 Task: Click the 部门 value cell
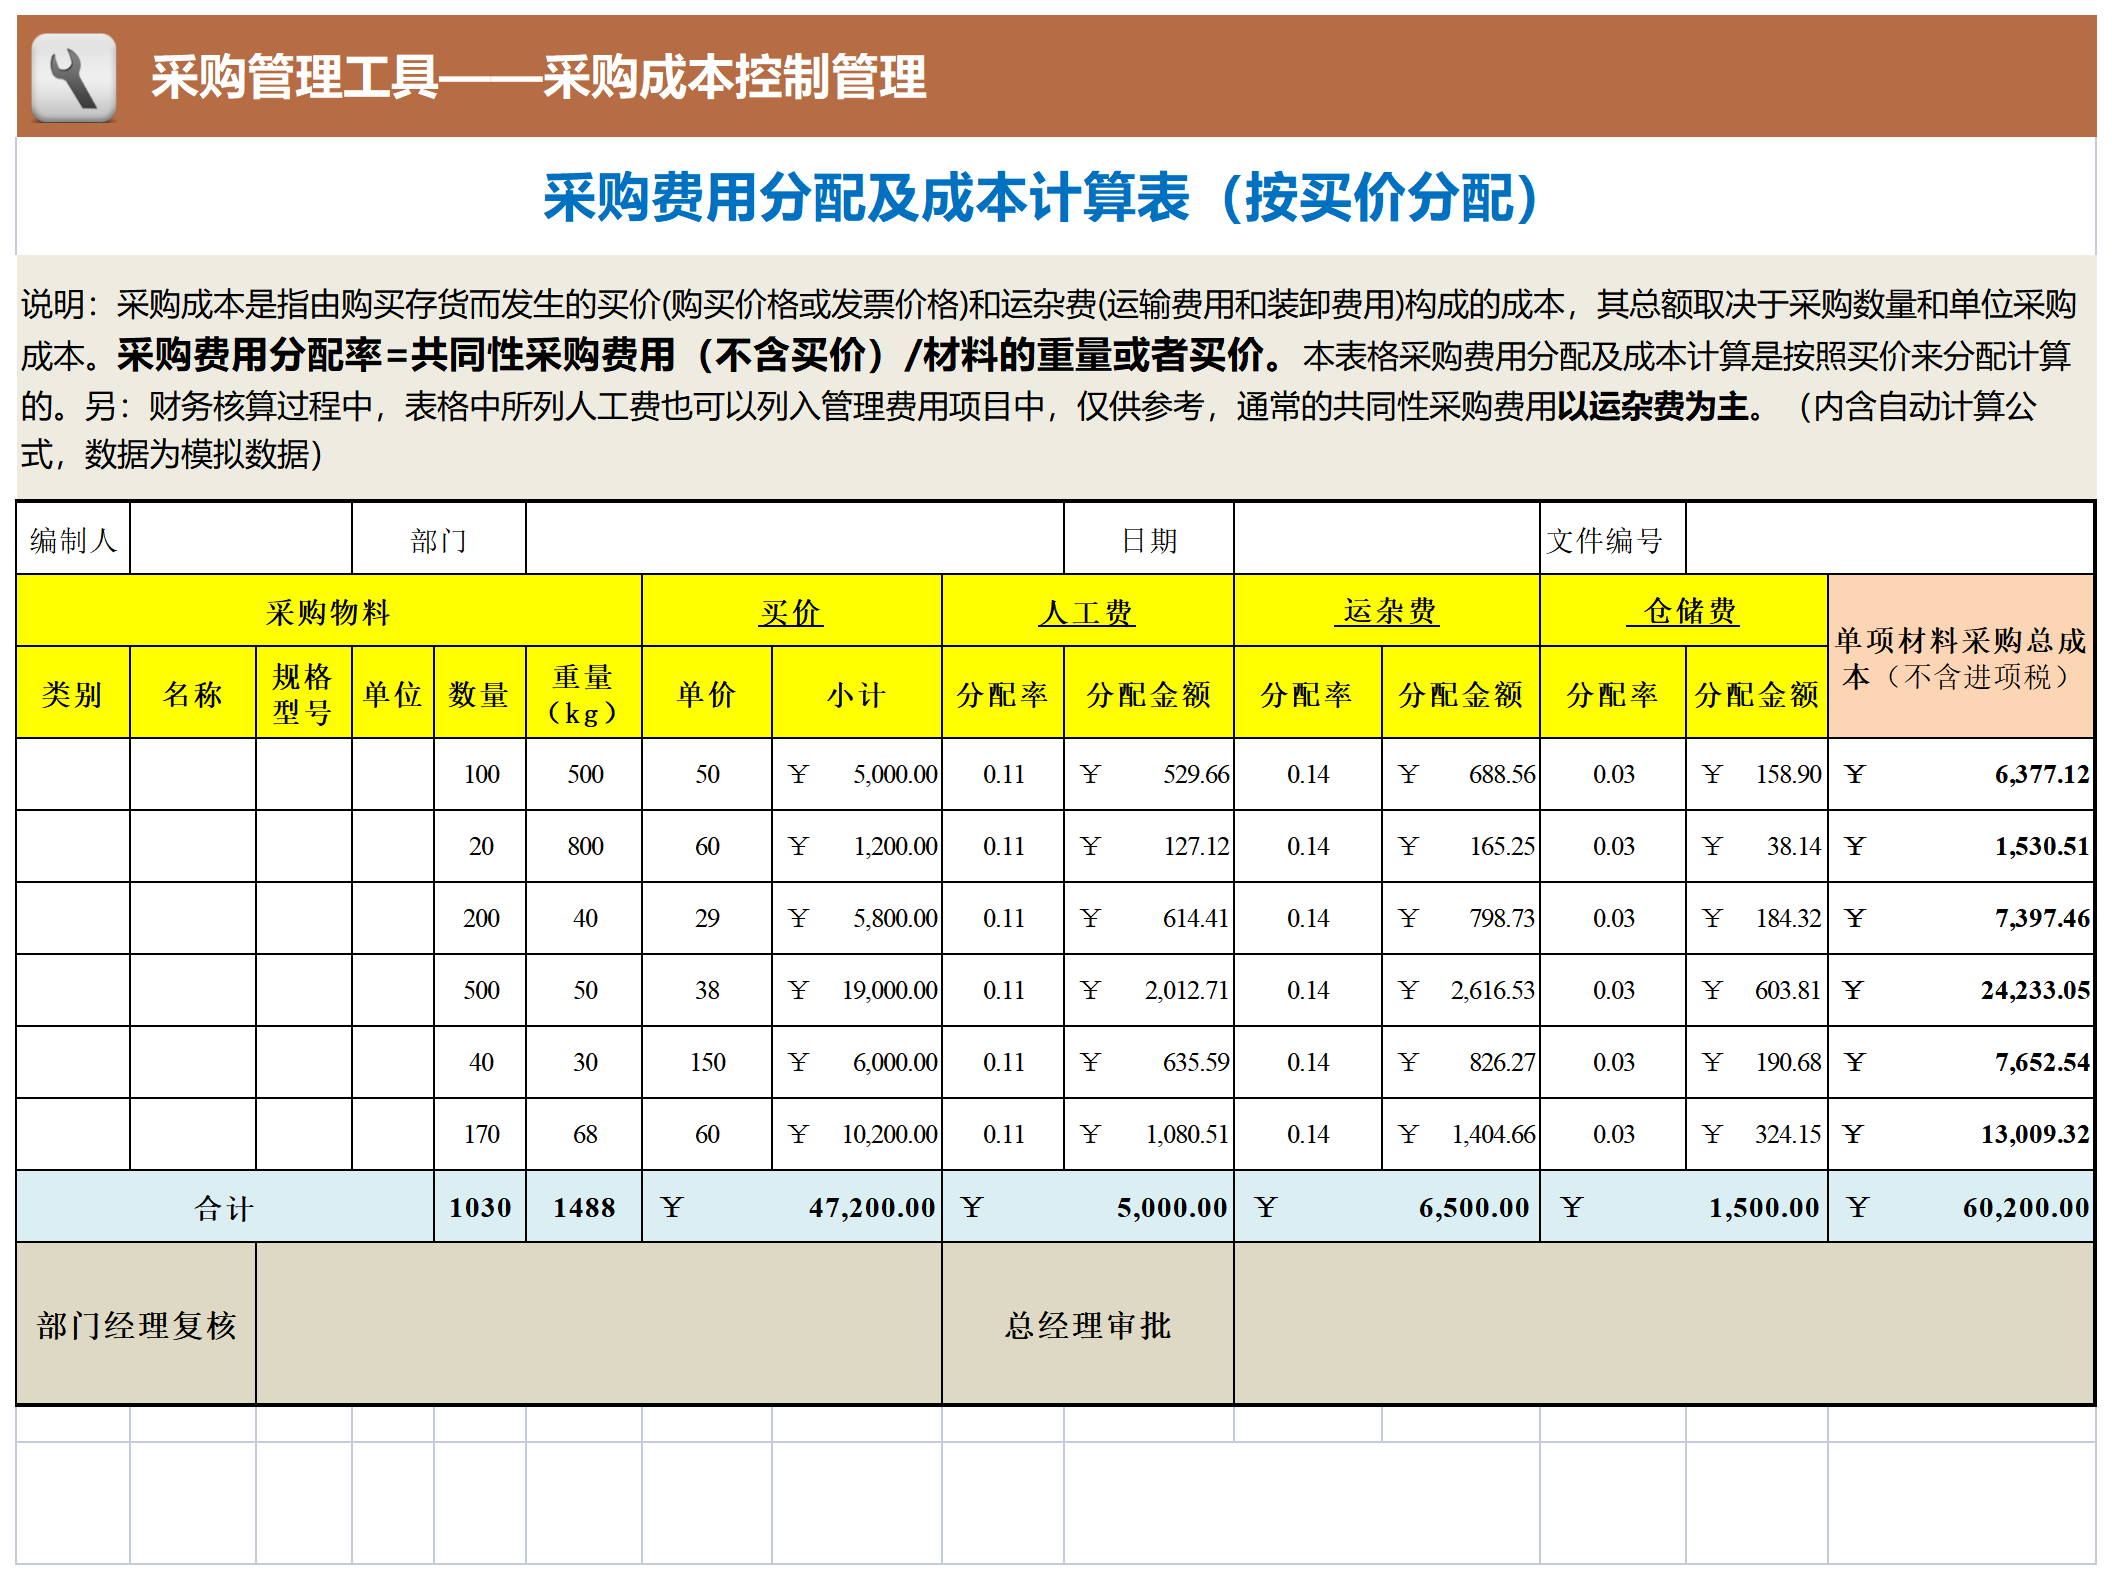pyautogui.click(x=794, y=540)
